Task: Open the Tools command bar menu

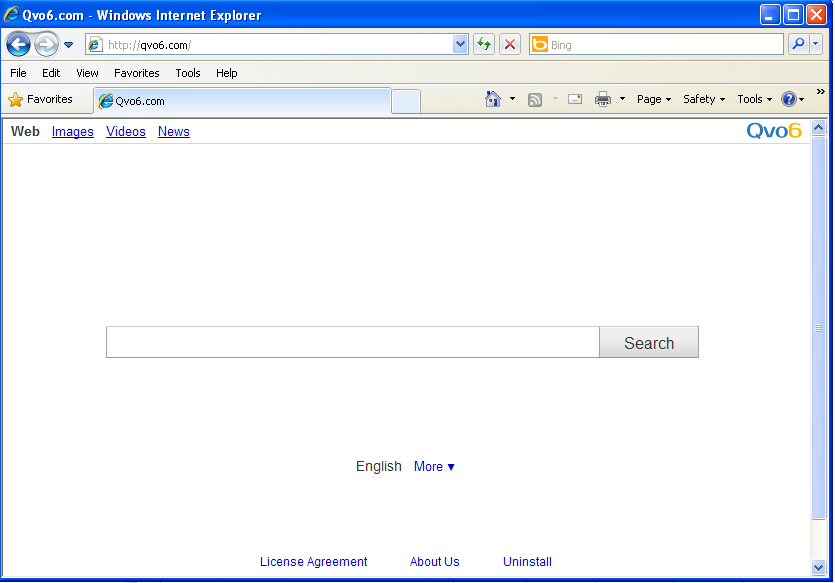Action: (755, 99)
